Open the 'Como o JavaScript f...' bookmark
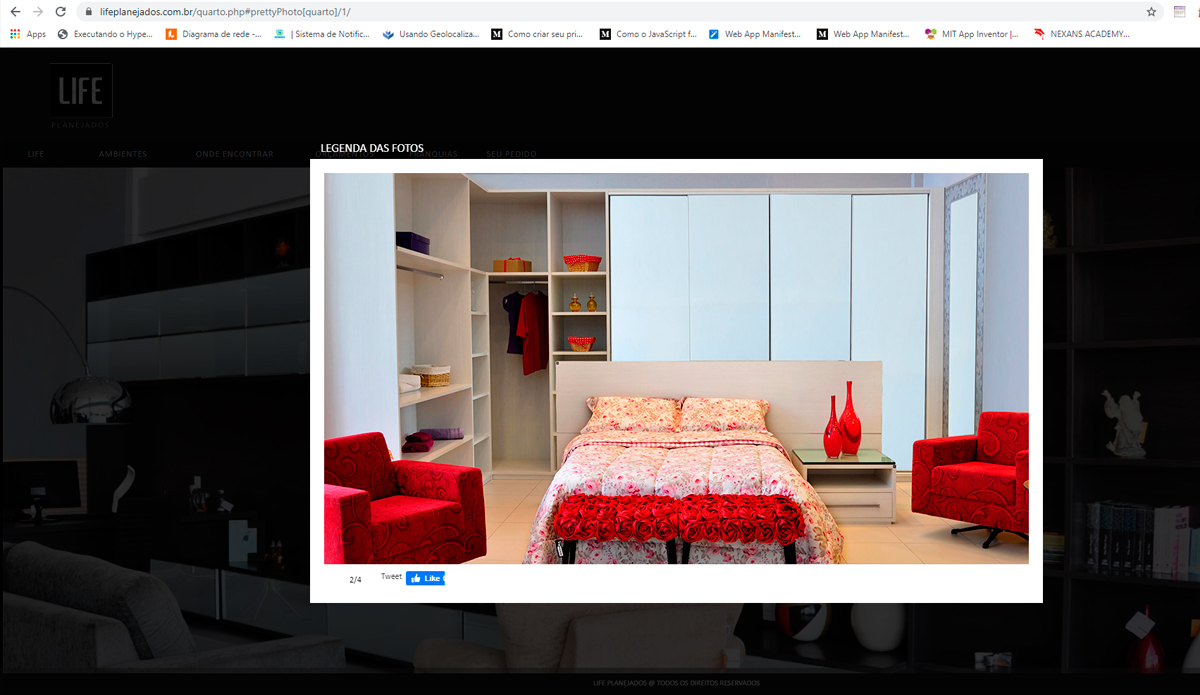 648,34
